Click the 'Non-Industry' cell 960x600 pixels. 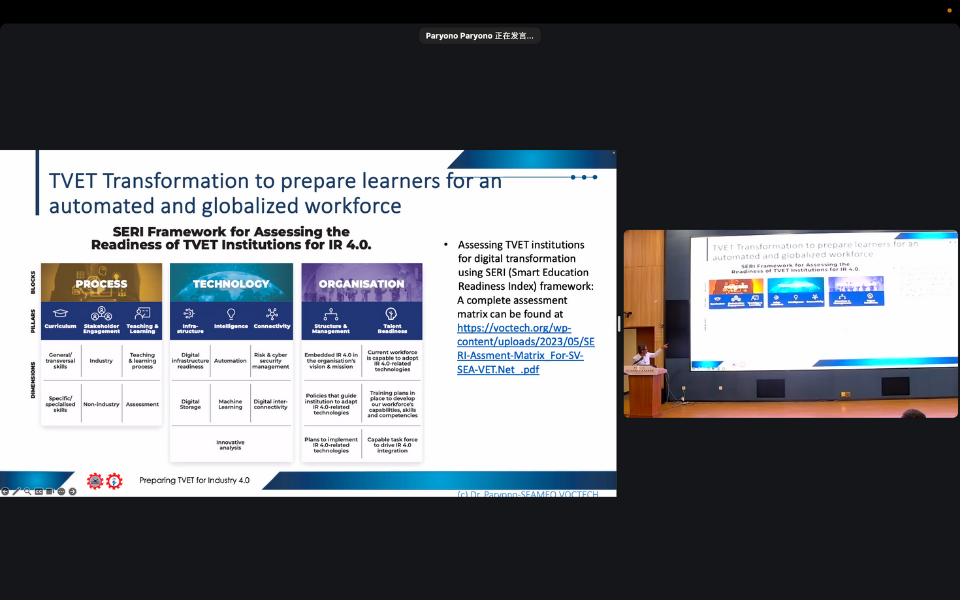click(x=101, y=404)
